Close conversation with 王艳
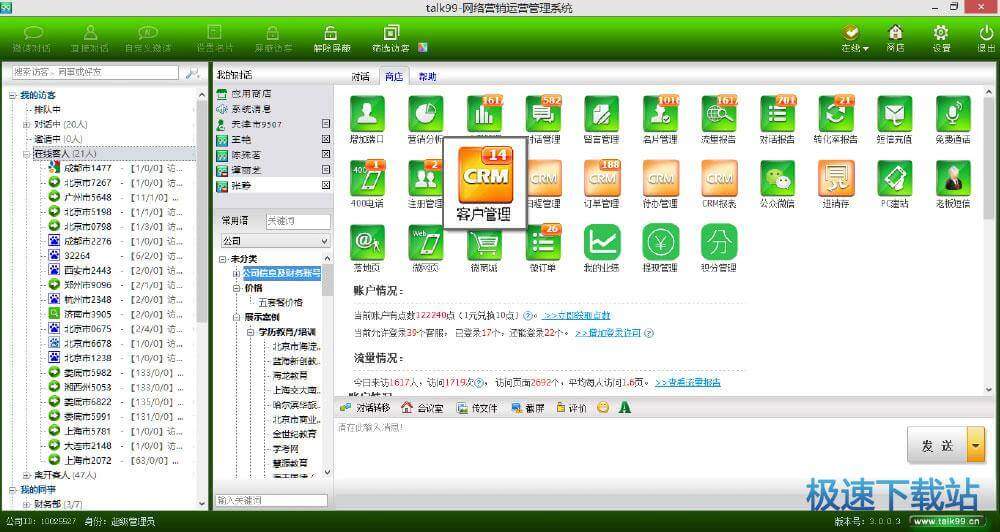Image resolution: width=1000 pixels, height=532 pixels. (326, 139)
